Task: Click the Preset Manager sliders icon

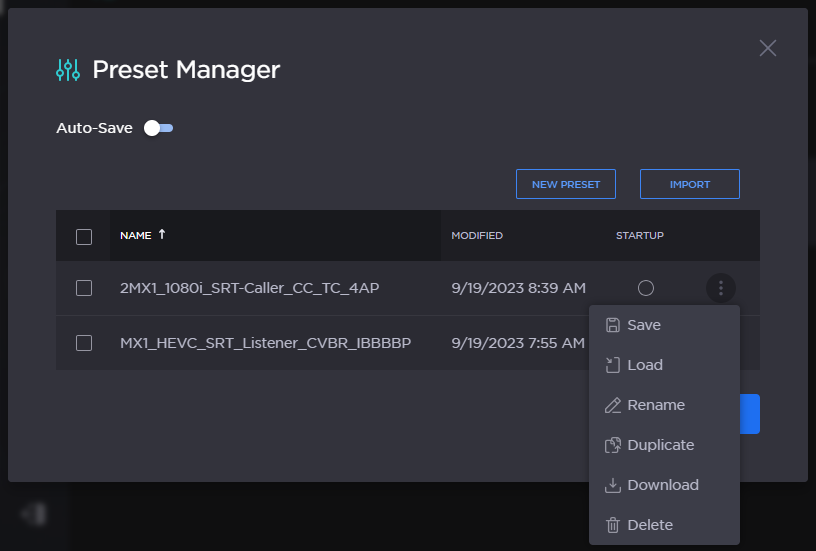Action: pos(68,69)
